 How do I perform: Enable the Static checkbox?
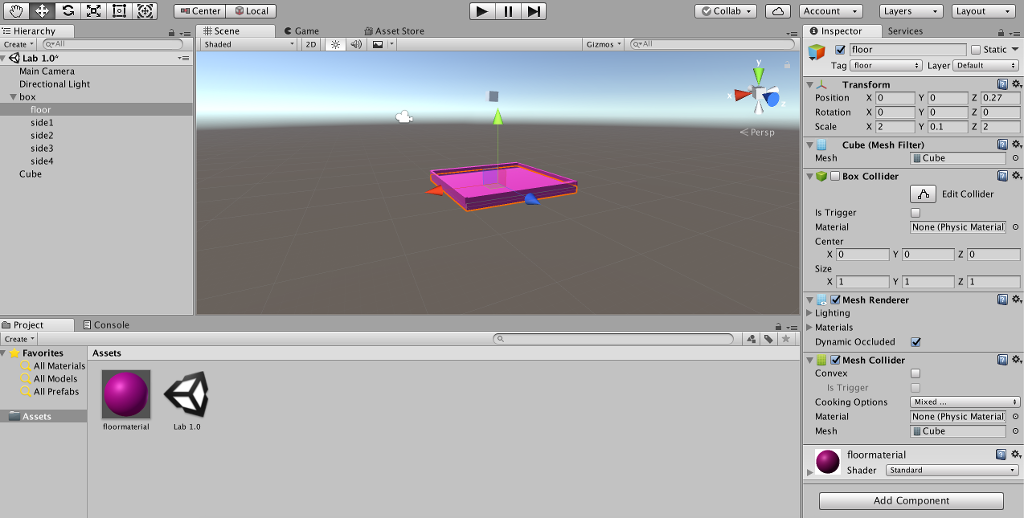point(976,50)
